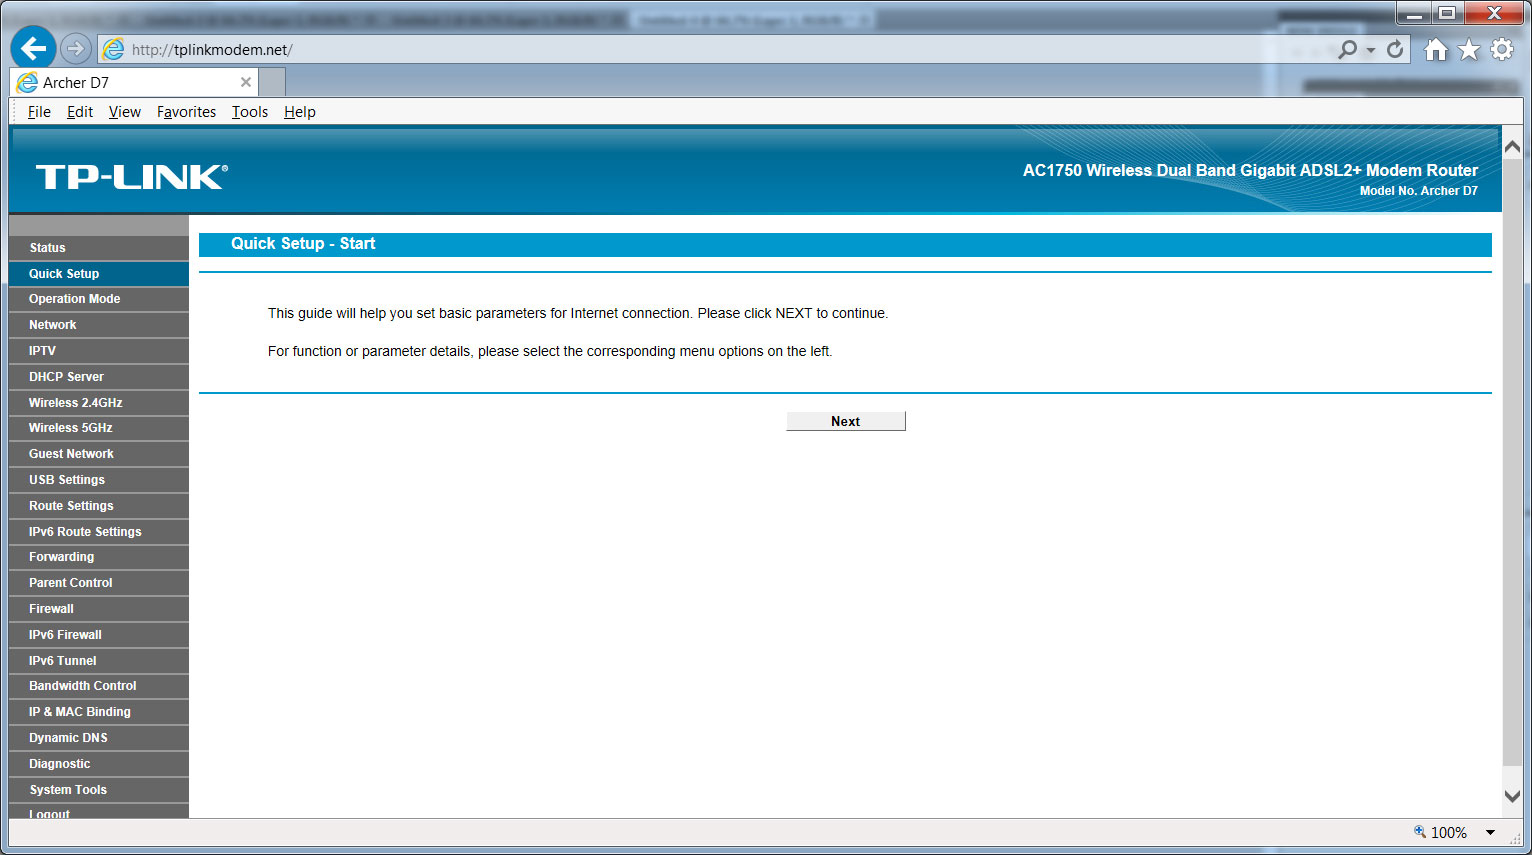Open the Favorites menu
The height and width of the screenshot is (855, 1532).
pyautogui.click(x=186, y=112)
